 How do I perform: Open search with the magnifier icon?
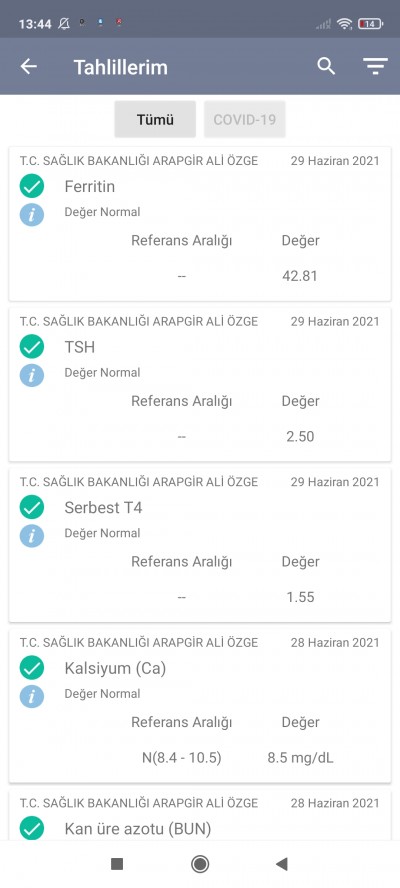click(326, 66)
